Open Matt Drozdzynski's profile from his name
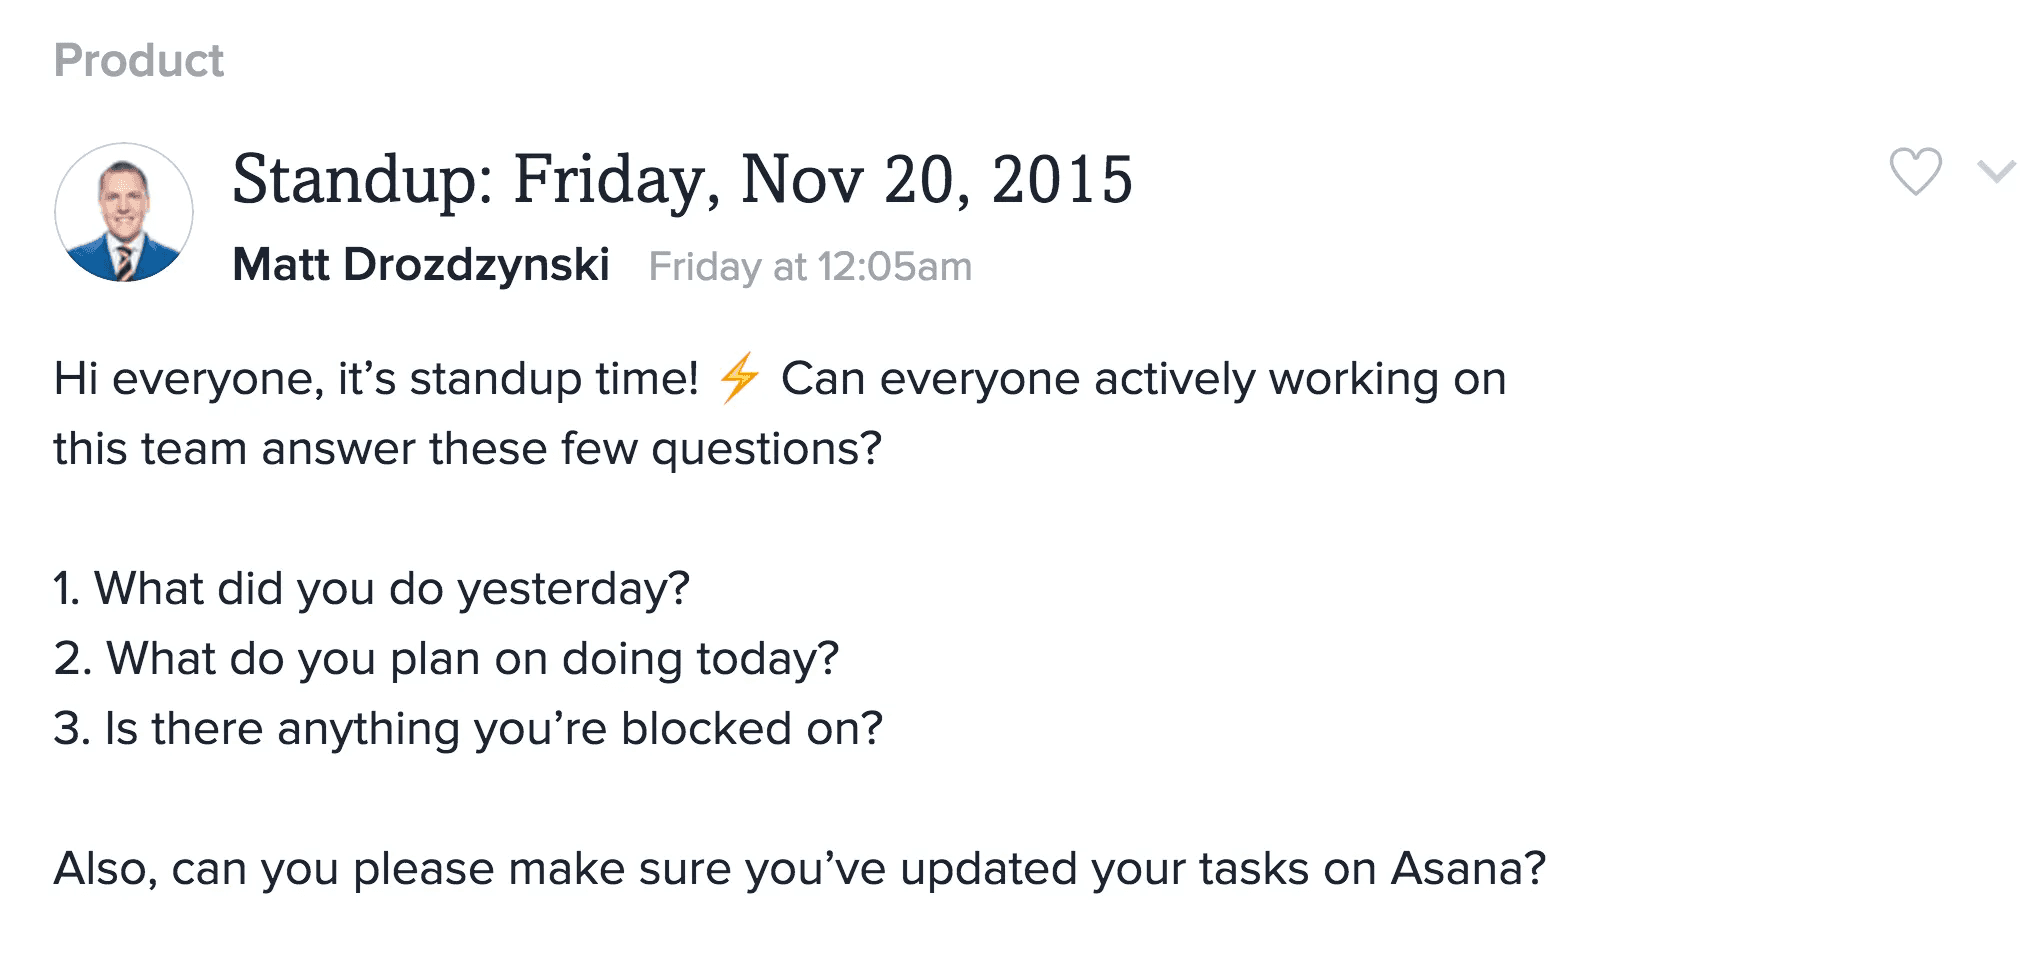 point(421,265)
